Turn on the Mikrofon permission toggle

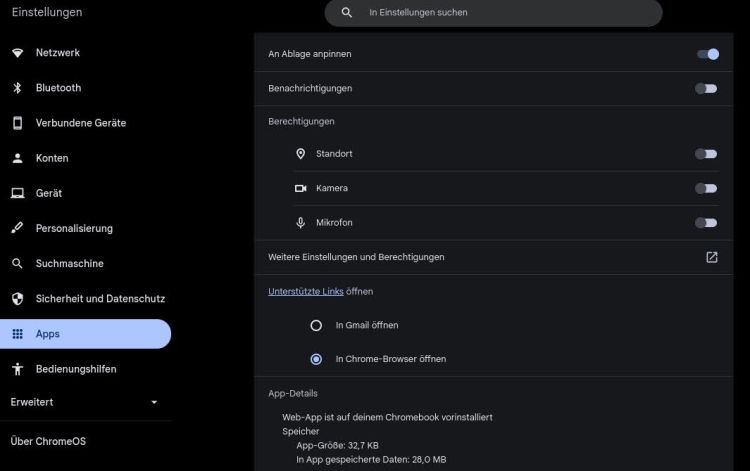[x=706, y=223]
